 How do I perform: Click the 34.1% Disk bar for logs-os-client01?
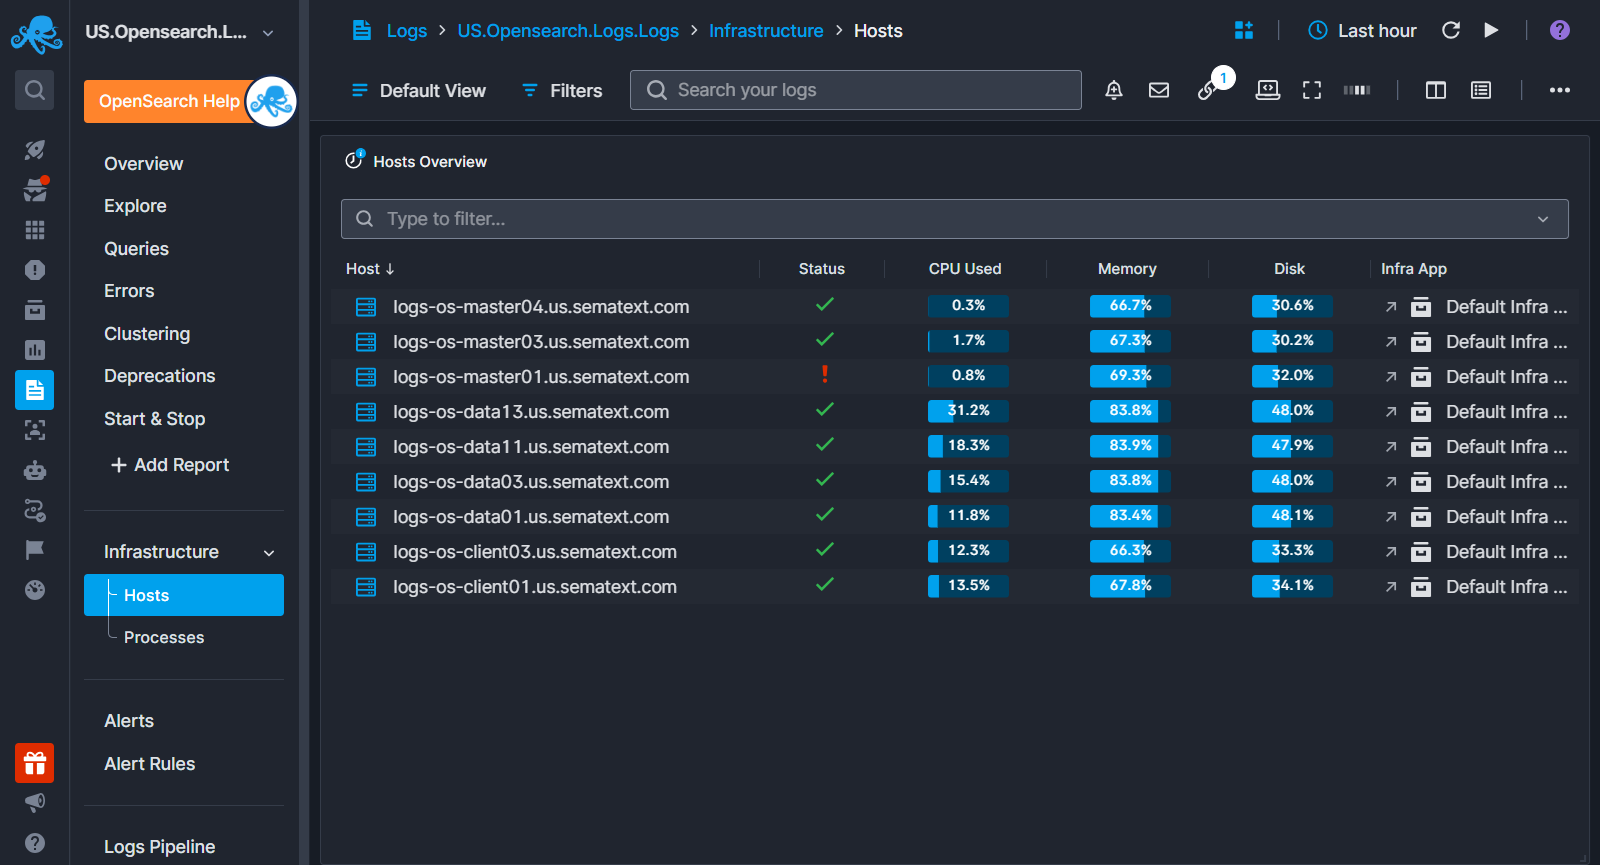point(1292,586)
